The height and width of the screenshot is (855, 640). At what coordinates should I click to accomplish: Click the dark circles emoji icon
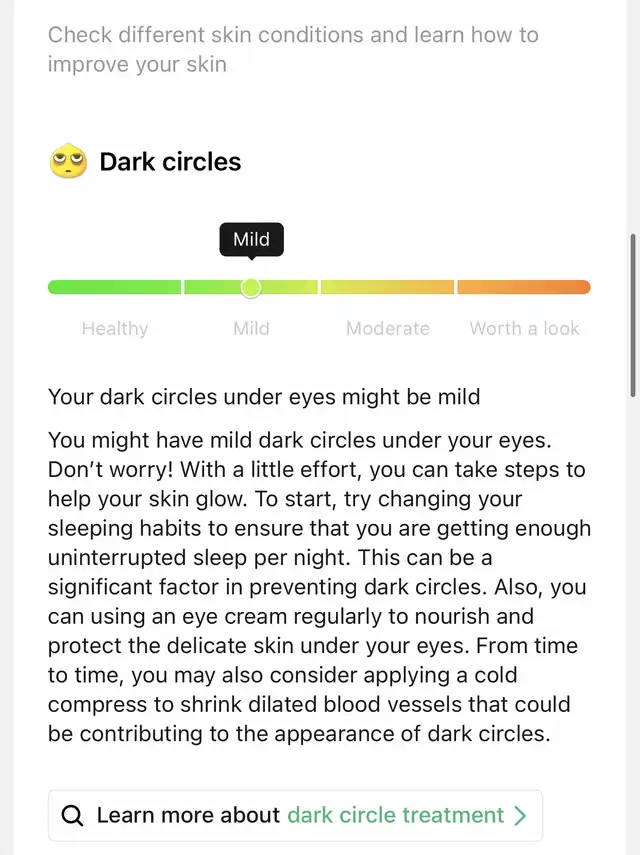tap(68, 162)
